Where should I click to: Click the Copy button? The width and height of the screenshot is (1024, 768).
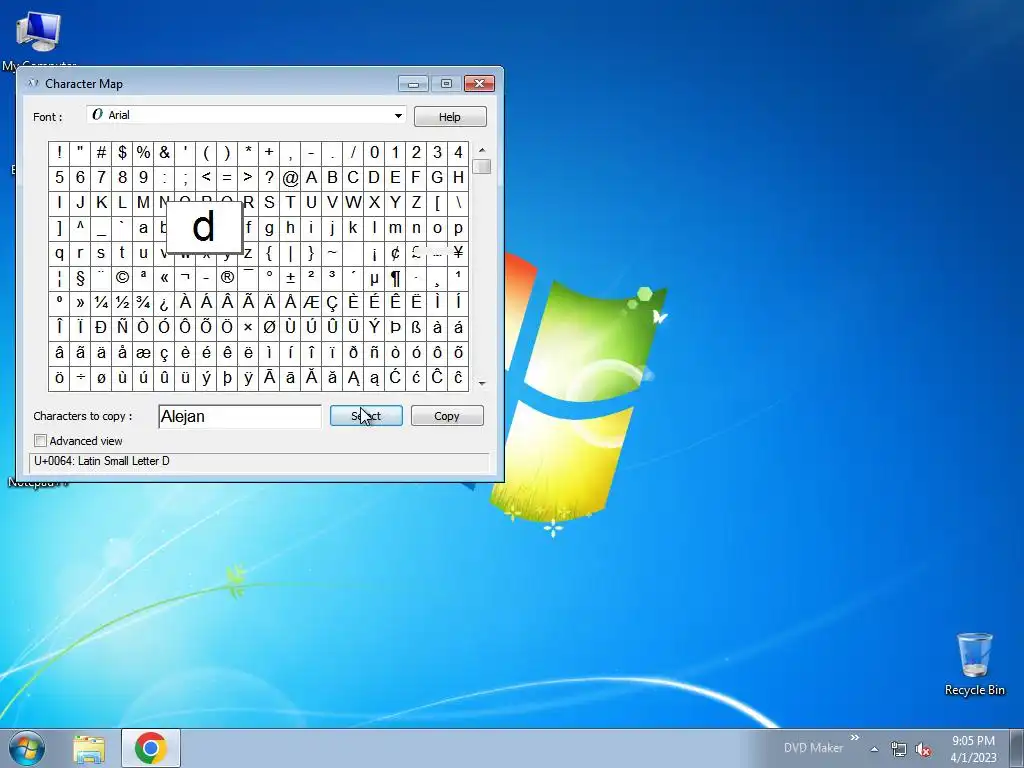coord(447,416)
